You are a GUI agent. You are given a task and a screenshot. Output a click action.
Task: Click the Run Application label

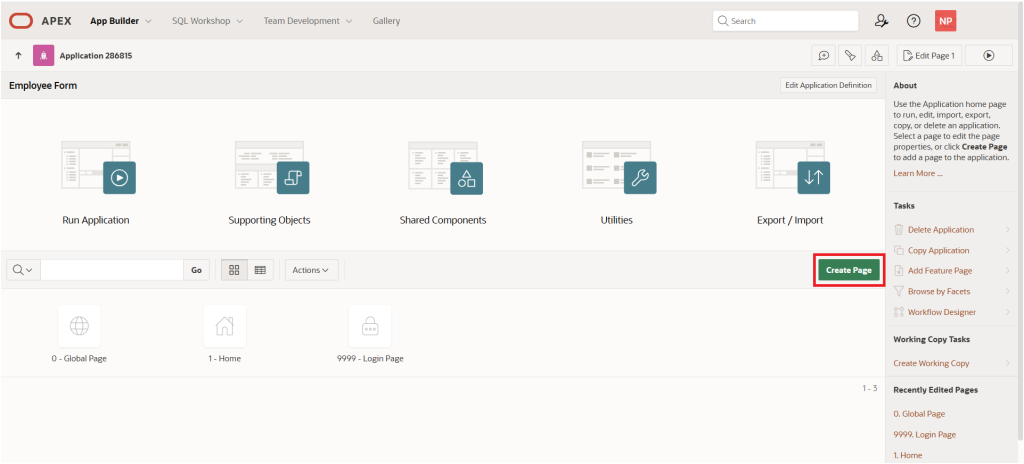tap(96, 220)
